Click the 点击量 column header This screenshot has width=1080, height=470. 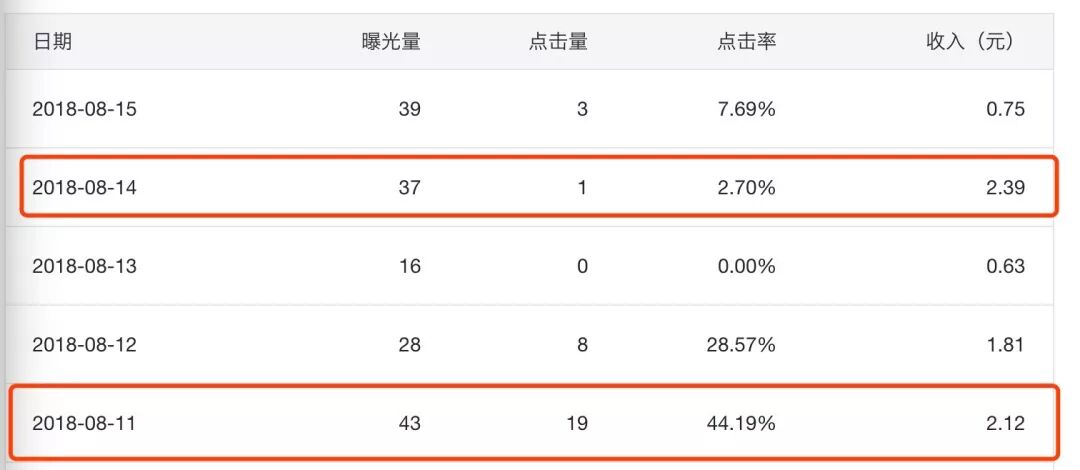pyautogui.click(x=559, y=42)
